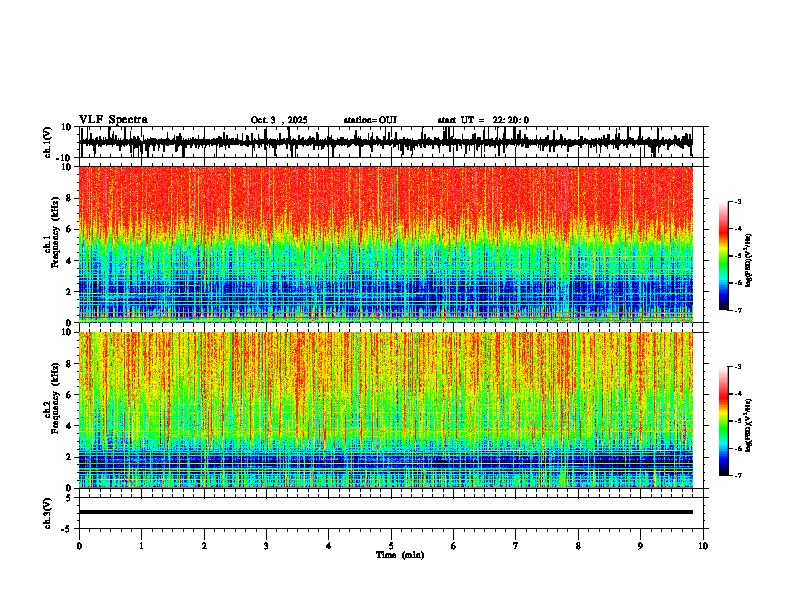
Task: Click the "-3" label on ch.2 color bar
Action: [x=737, y=367]
